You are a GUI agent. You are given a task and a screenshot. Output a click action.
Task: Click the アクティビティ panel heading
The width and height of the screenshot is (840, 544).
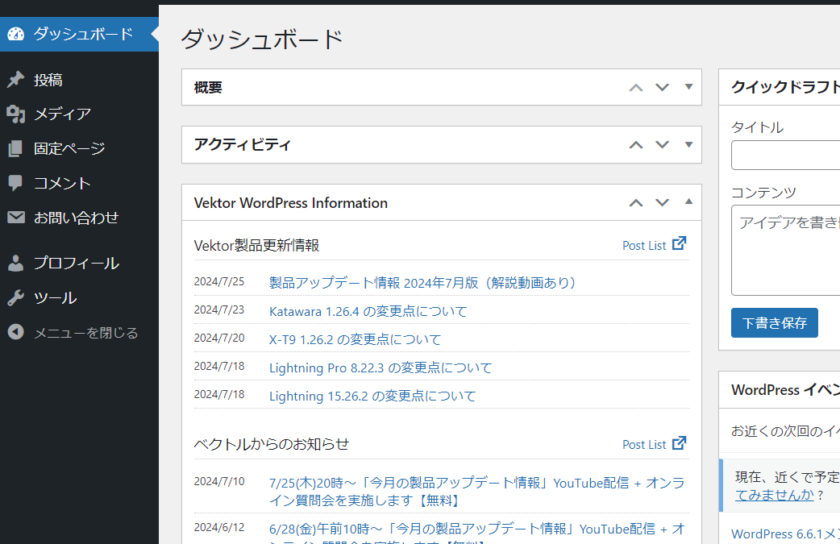pyautogui.click(x=242, y=145)
